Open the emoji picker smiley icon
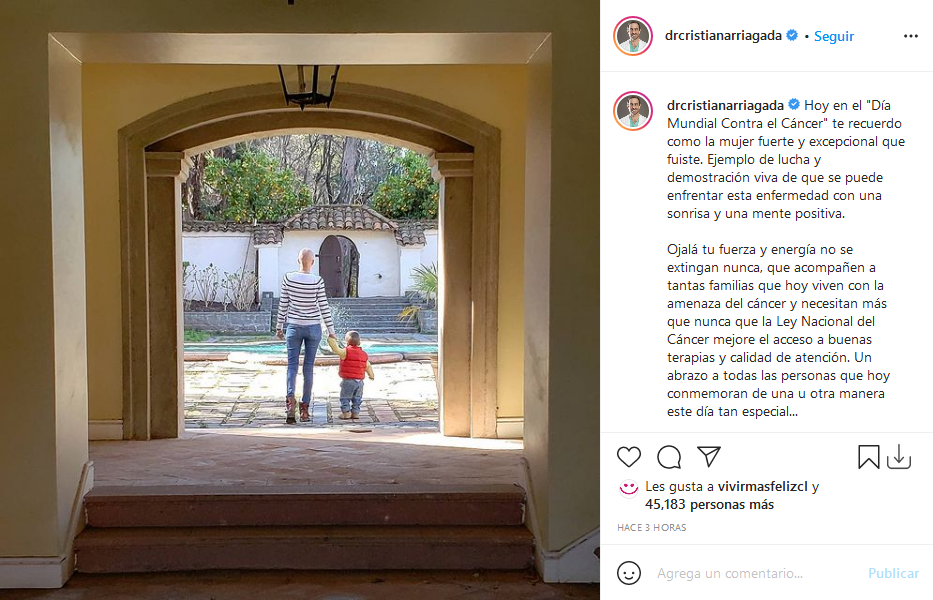The width and height of the screenshot is (933, 600). coord(628,573)
